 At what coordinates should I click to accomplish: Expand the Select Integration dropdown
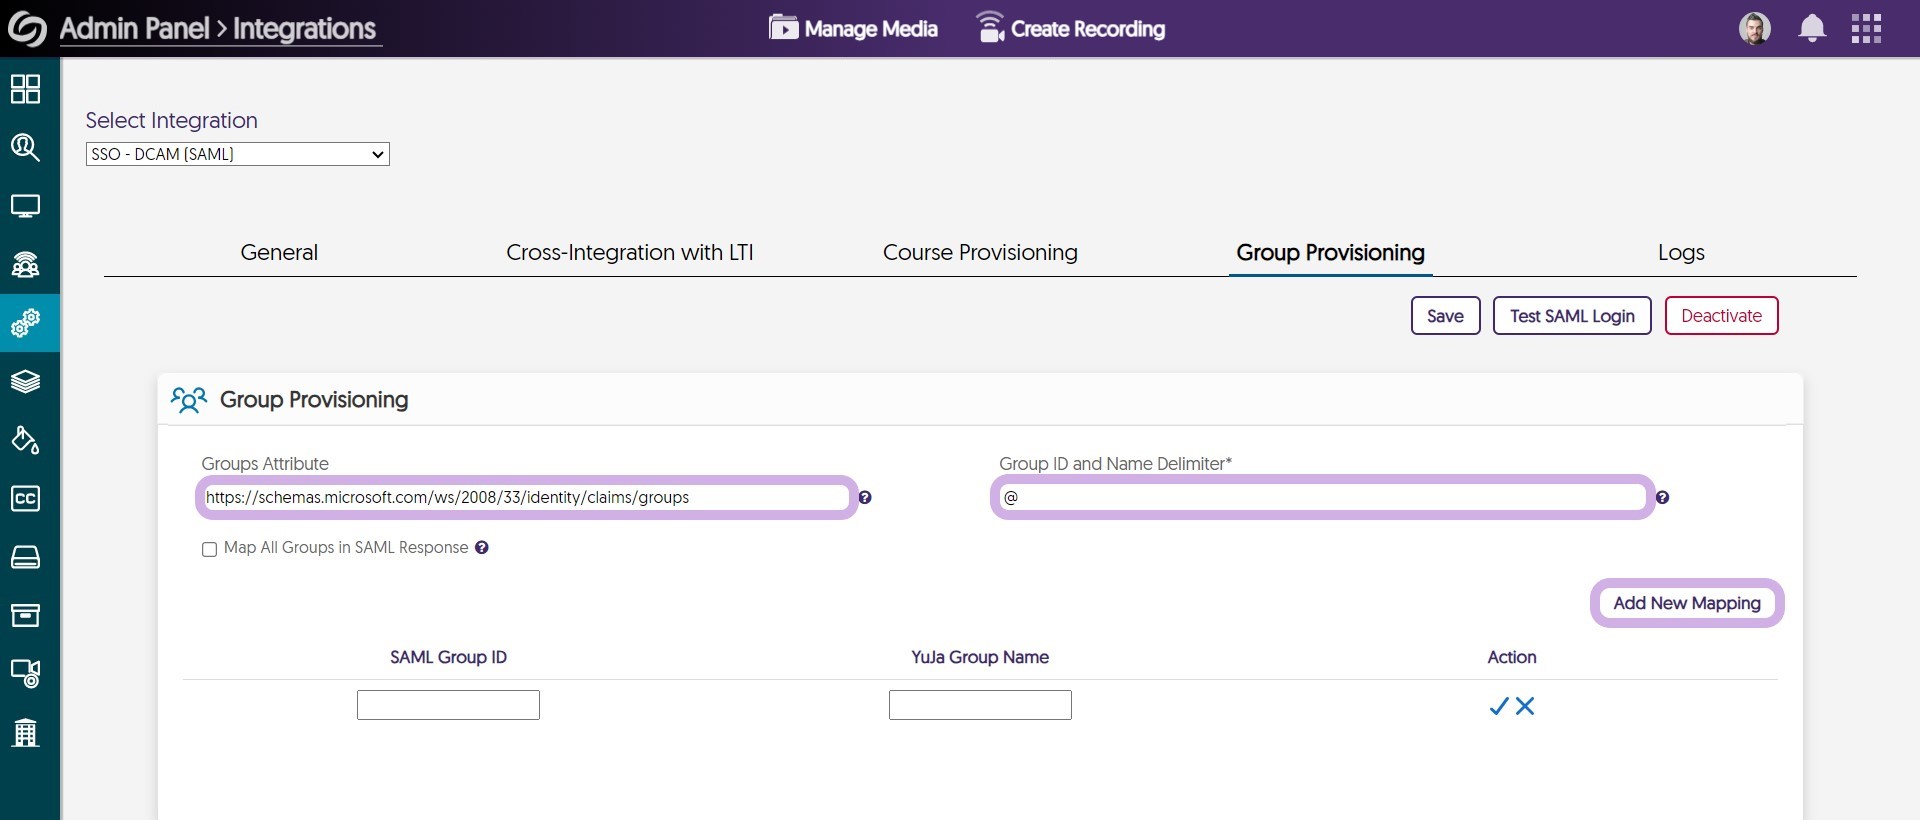click(238, 154)
